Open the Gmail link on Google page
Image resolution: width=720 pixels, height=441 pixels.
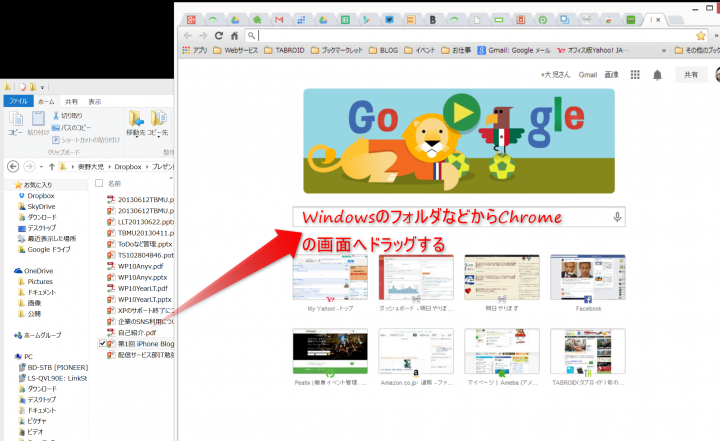[x=588, y=74]
